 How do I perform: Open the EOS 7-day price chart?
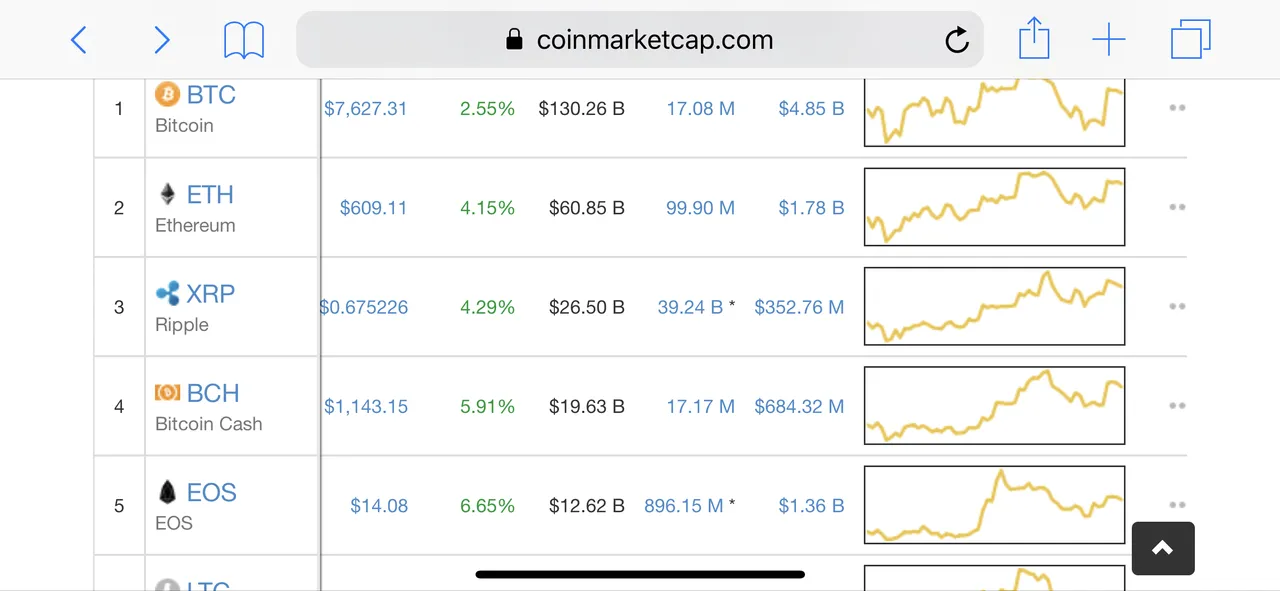[995, 505]
